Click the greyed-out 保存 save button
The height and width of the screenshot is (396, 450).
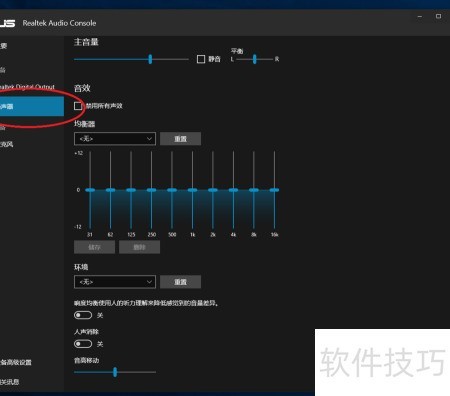(94, 247)
